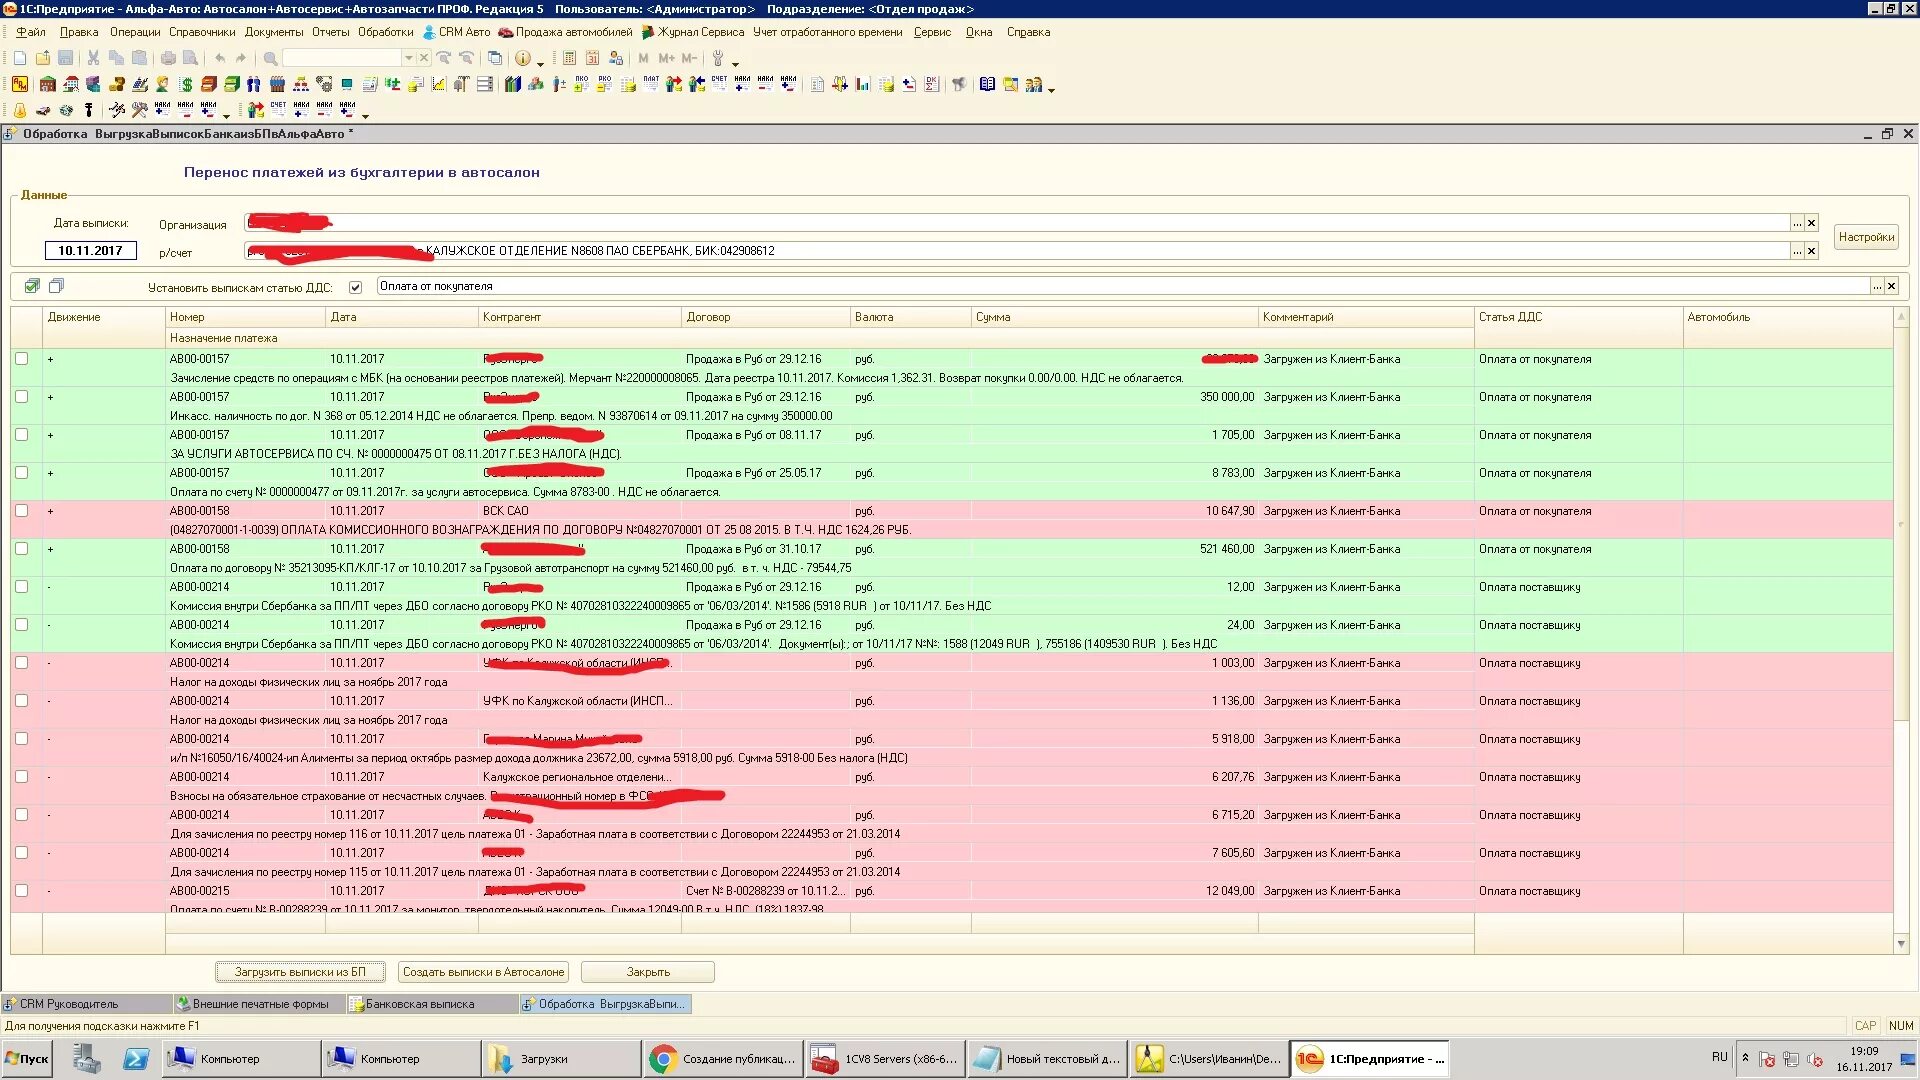Click 'Создать выписки в Автосалоне' button
1920x1080 pixels.
coord(484,972)
